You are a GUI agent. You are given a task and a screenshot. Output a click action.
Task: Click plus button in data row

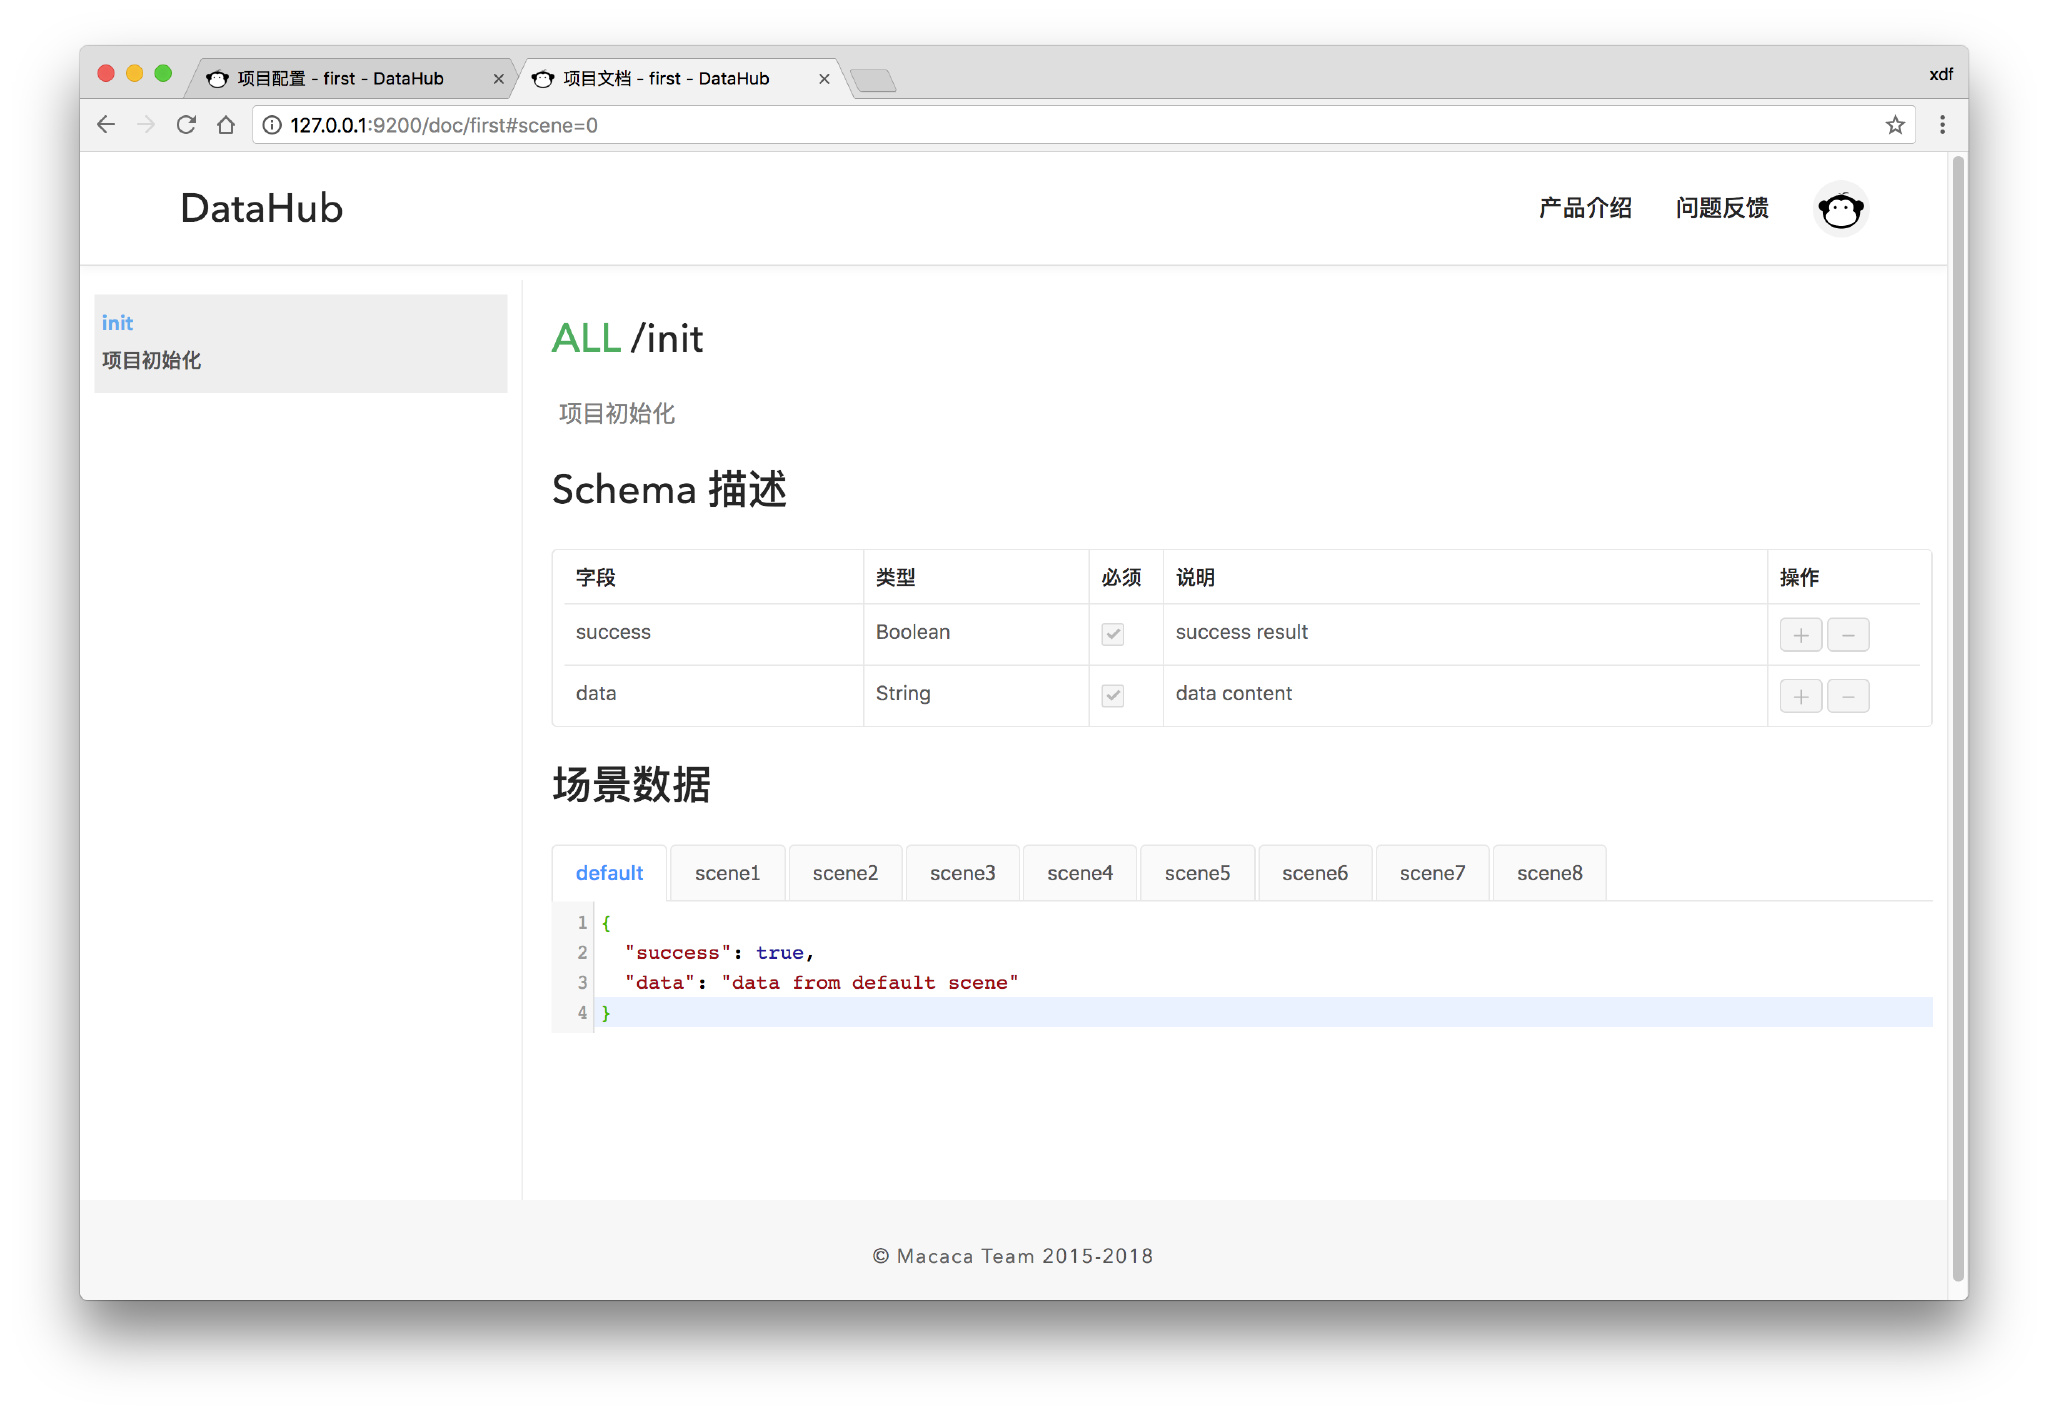[1800, 696]
